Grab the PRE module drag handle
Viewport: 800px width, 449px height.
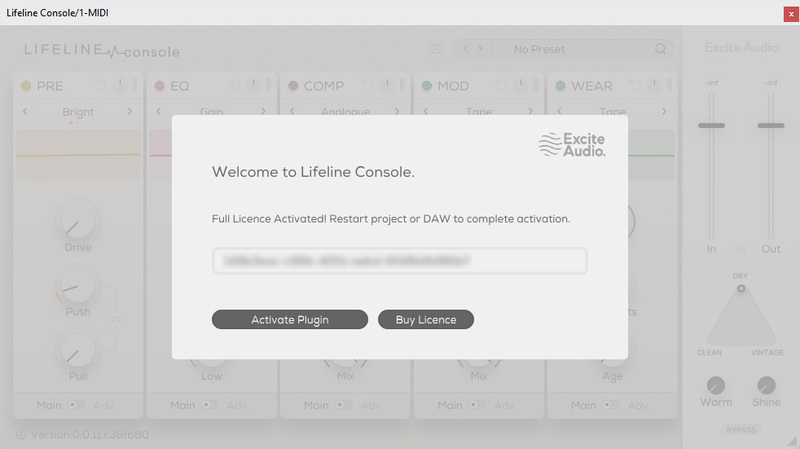point(135,85)
